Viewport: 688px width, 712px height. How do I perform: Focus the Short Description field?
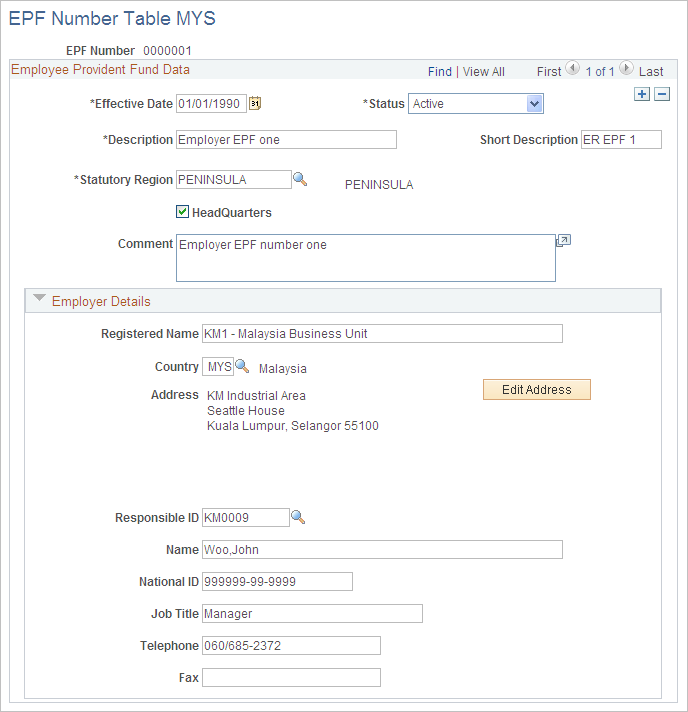[621, 139]
